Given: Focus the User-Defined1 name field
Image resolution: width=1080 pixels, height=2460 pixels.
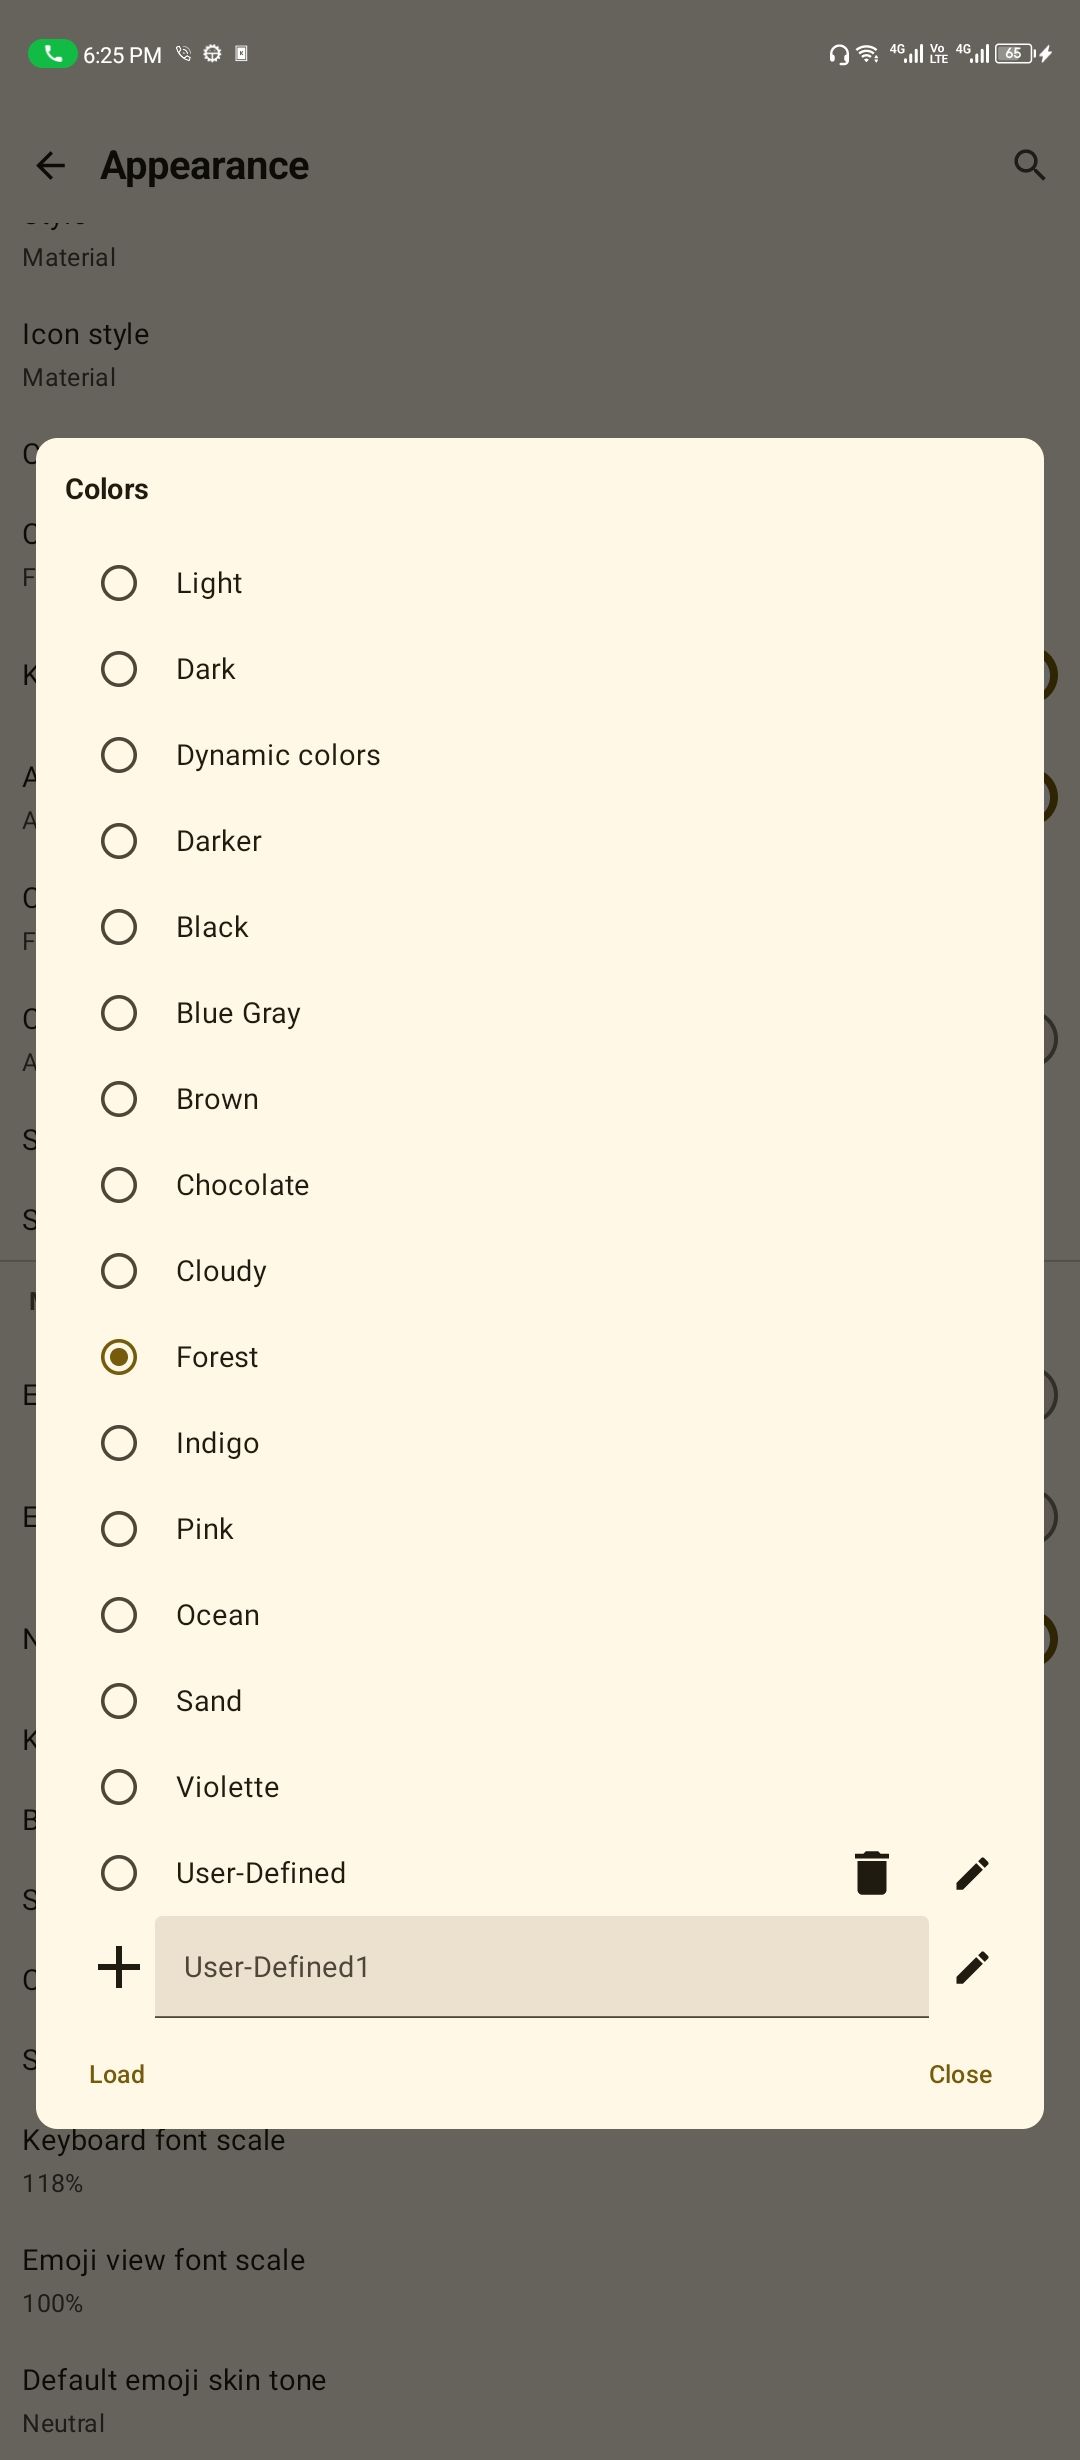Looking at the screenshot, I should click(x=542, y=1967).
